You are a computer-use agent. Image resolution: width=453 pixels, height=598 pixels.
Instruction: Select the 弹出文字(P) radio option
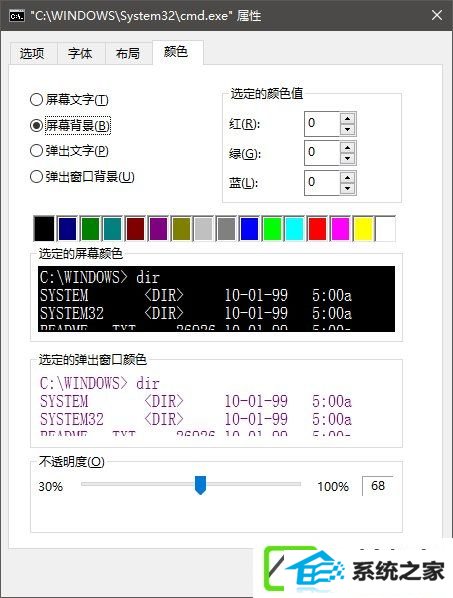coord(69,151)
